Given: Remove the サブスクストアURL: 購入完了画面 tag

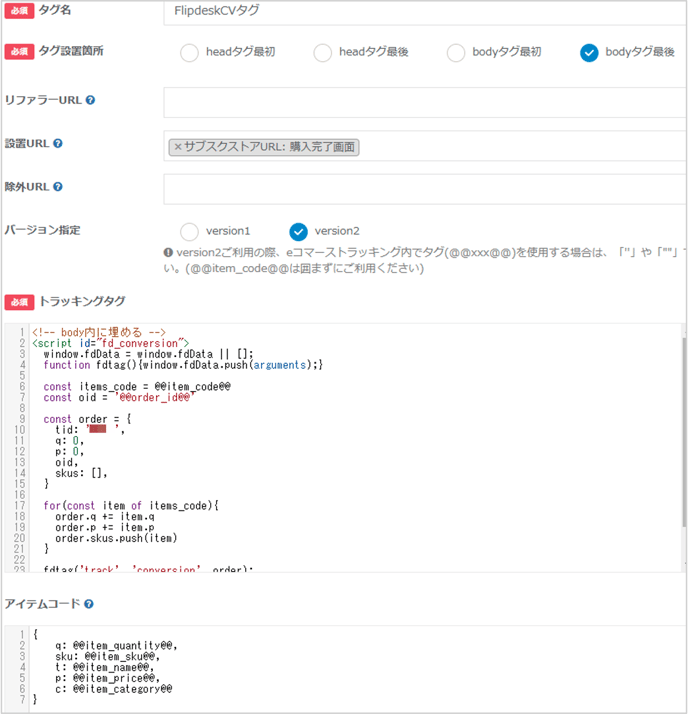Looking at the screenshot, I should 178,147.
